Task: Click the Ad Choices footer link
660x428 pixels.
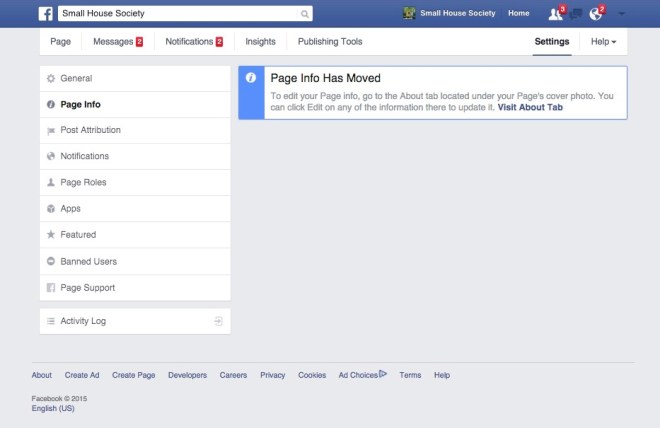Action: 358,375
